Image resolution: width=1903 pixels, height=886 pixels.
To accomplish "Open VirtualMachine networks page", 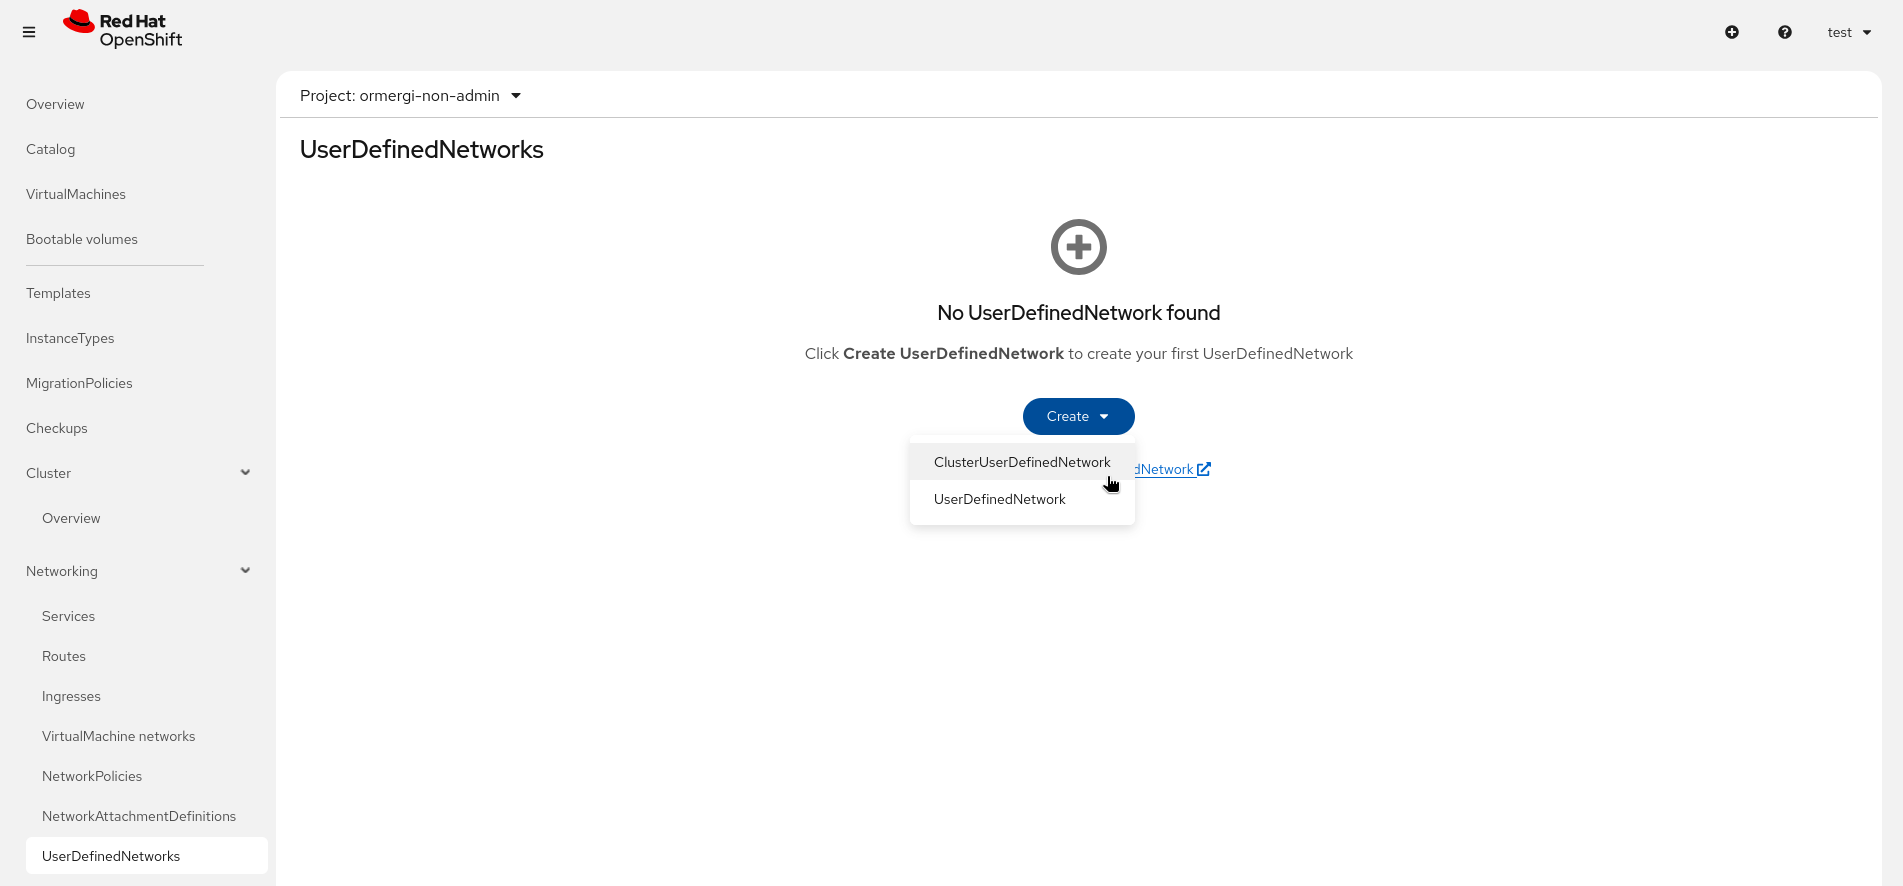I will 119,736.
